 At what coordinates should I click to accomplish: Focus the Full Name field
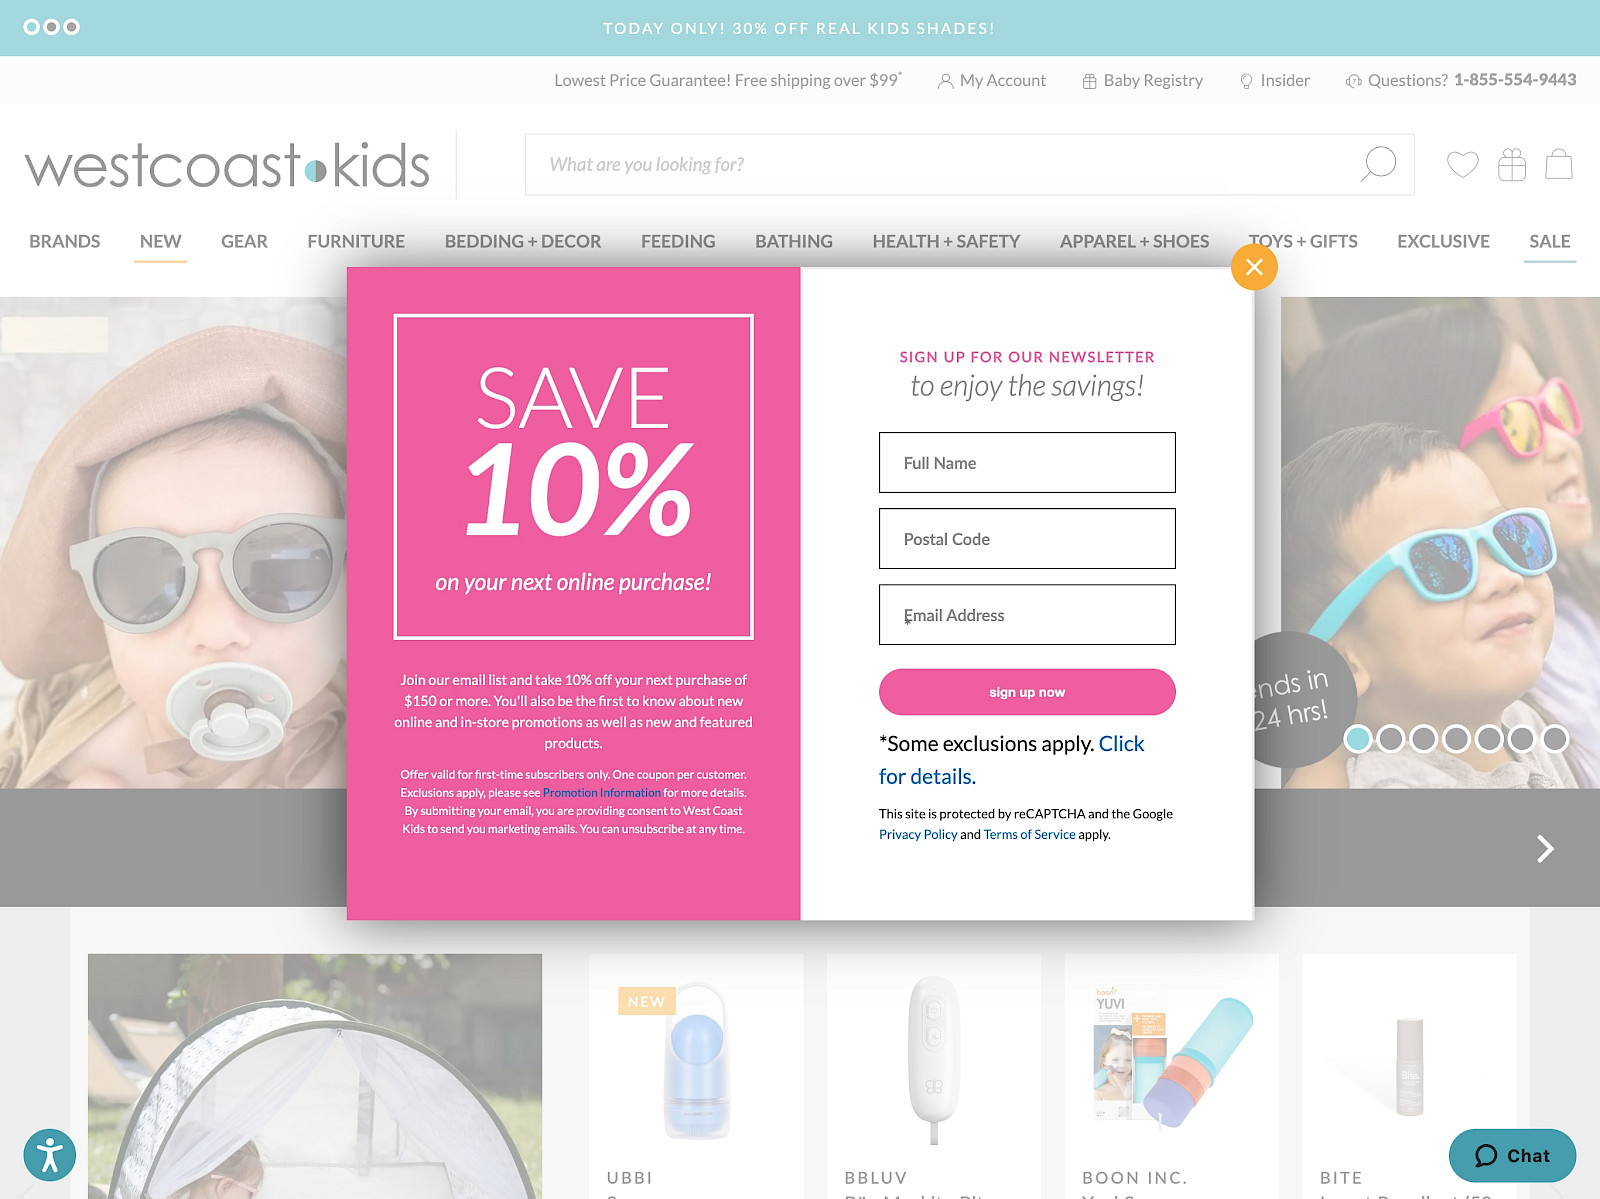coord(1027,462)
